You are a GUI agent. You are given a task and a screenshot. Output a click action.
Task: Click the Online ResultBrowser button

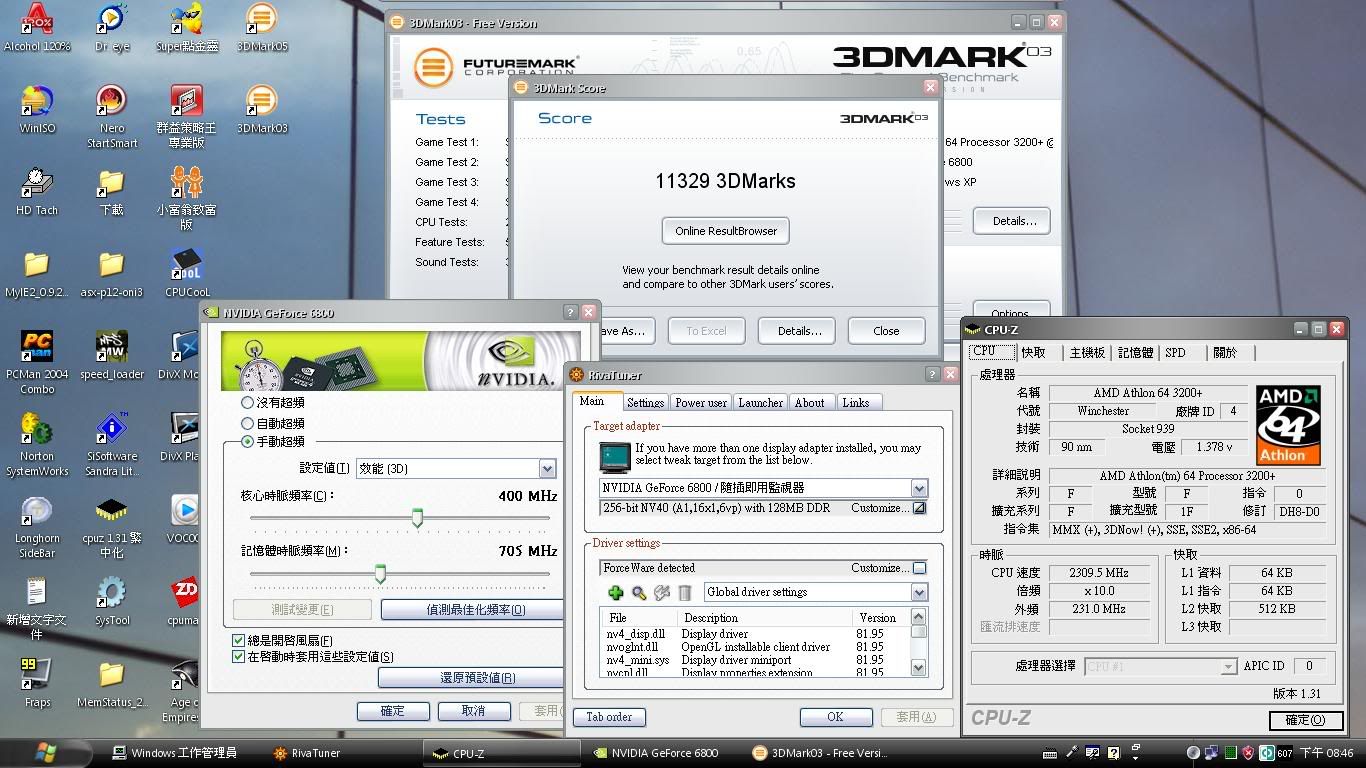tap(726, 231)
